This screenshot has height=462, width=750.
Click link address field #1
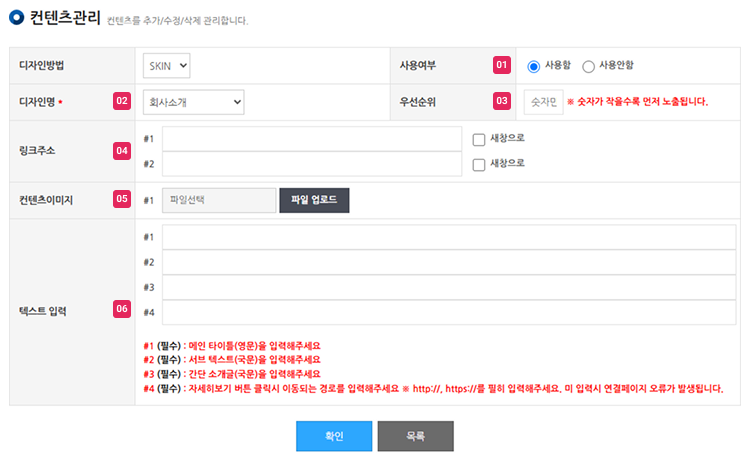click(x=312, y=139)
